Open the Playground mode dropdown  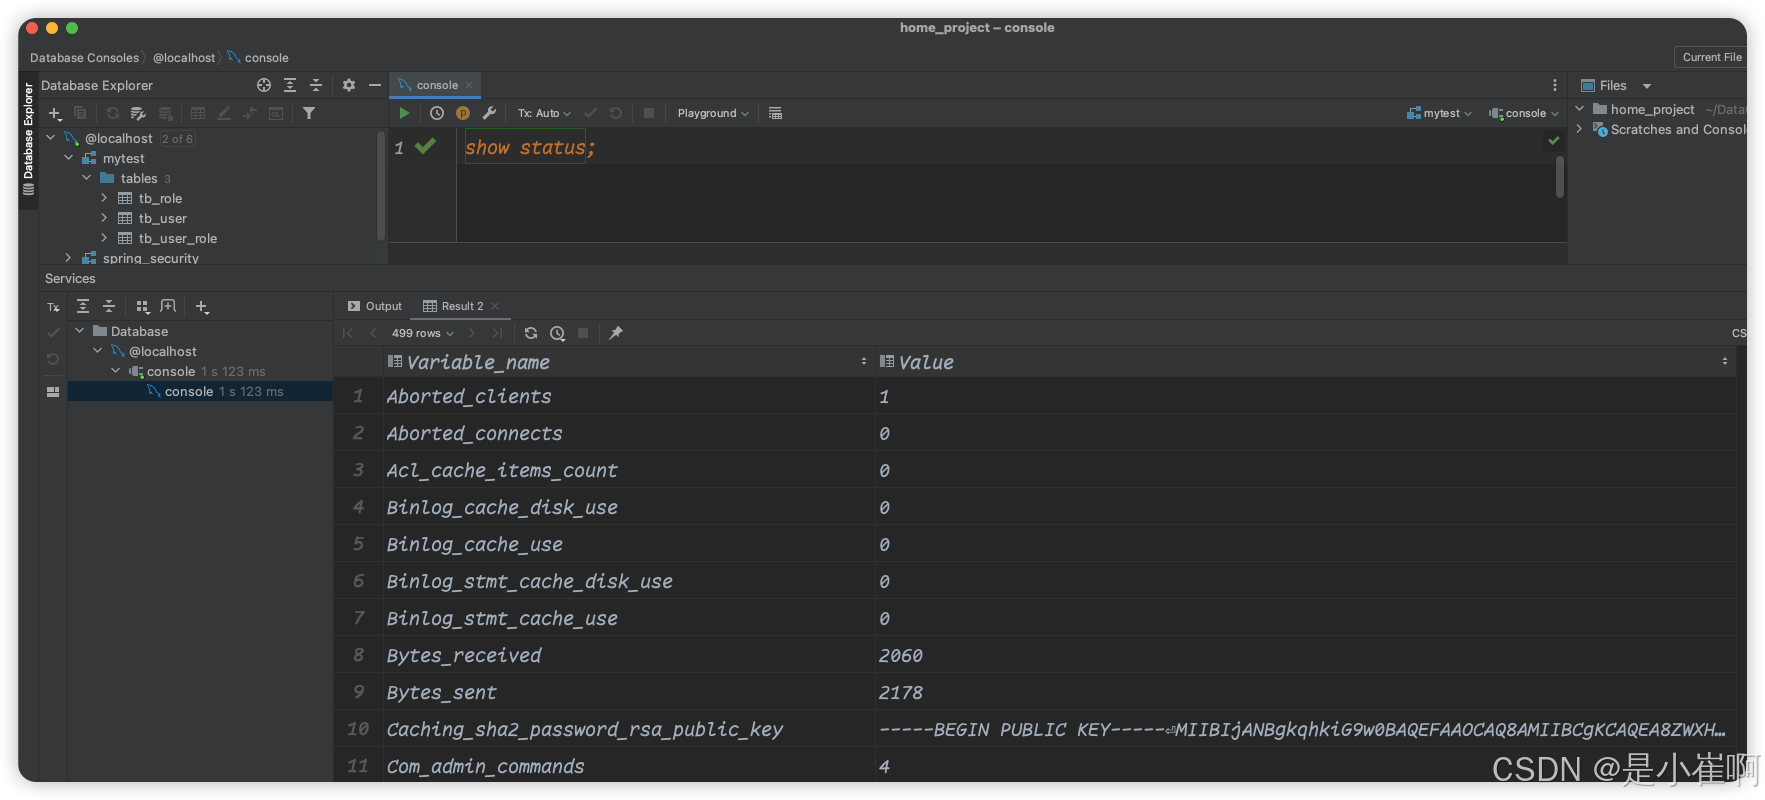[x=713, y=113]
